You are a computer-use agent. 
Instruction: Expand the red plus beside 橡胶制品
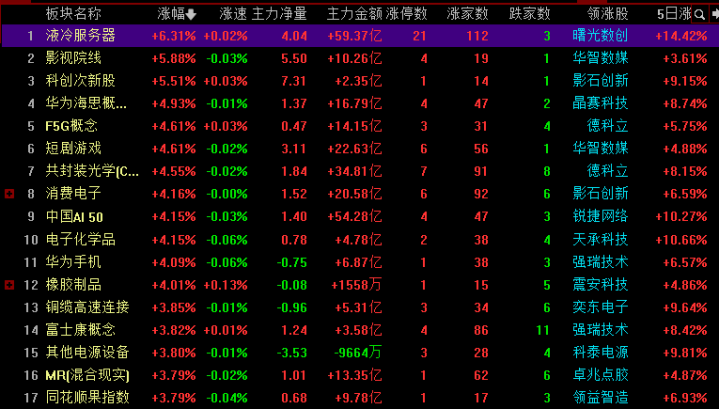point(9,285)
